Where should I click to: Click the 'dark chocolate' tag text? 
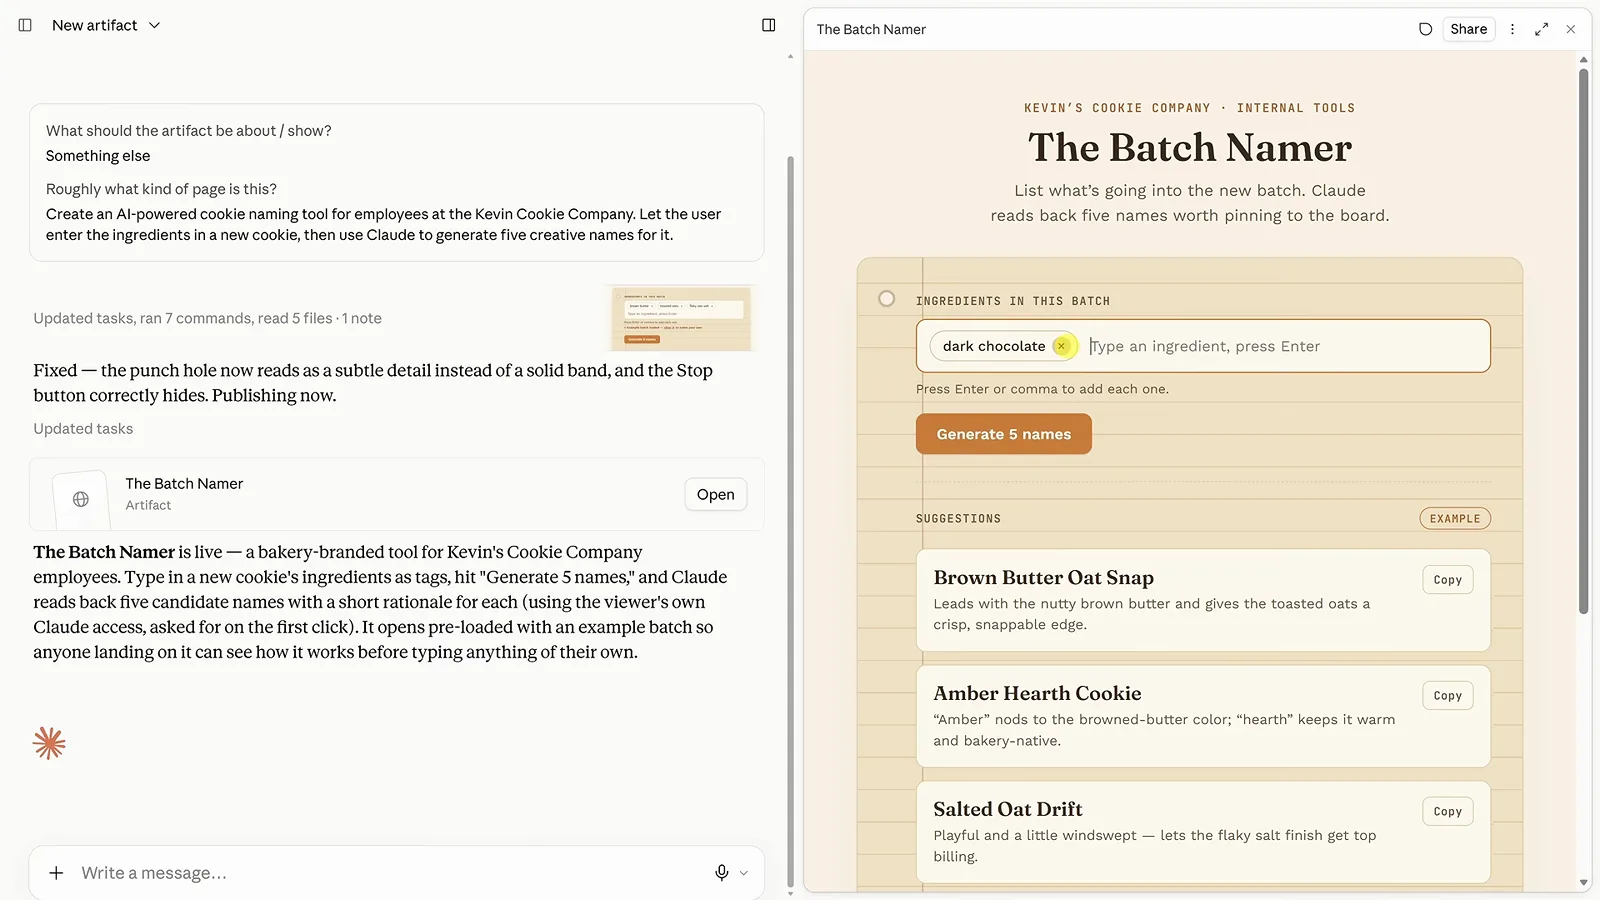993,346
